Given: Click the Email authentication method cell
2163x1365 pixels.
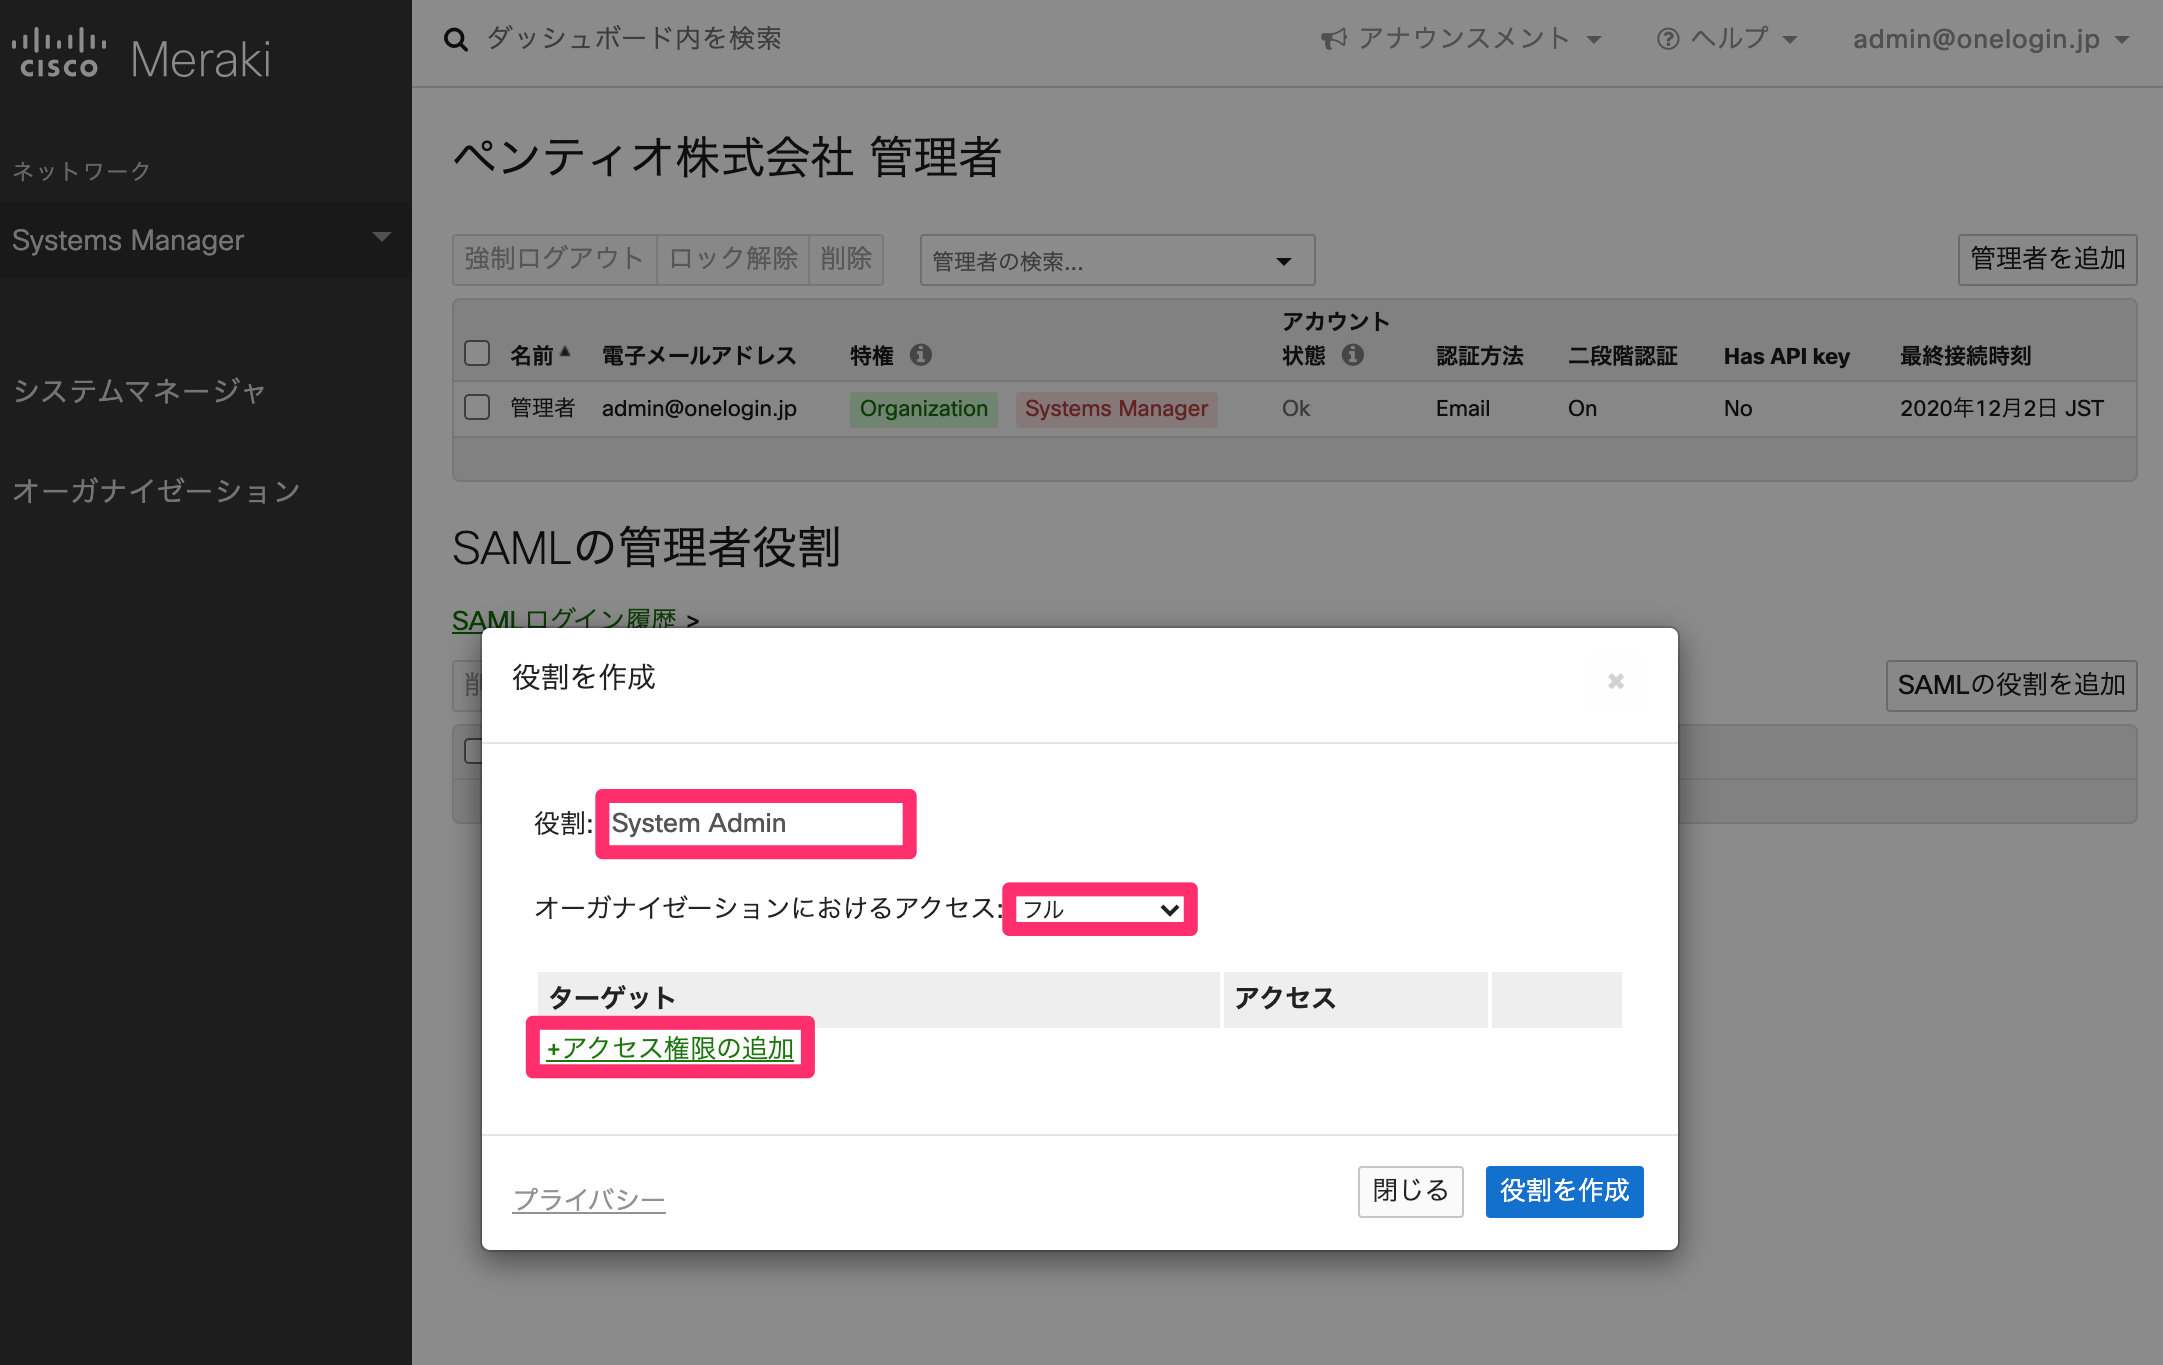Looking at the screenshot, I should tap(1463, 408).
